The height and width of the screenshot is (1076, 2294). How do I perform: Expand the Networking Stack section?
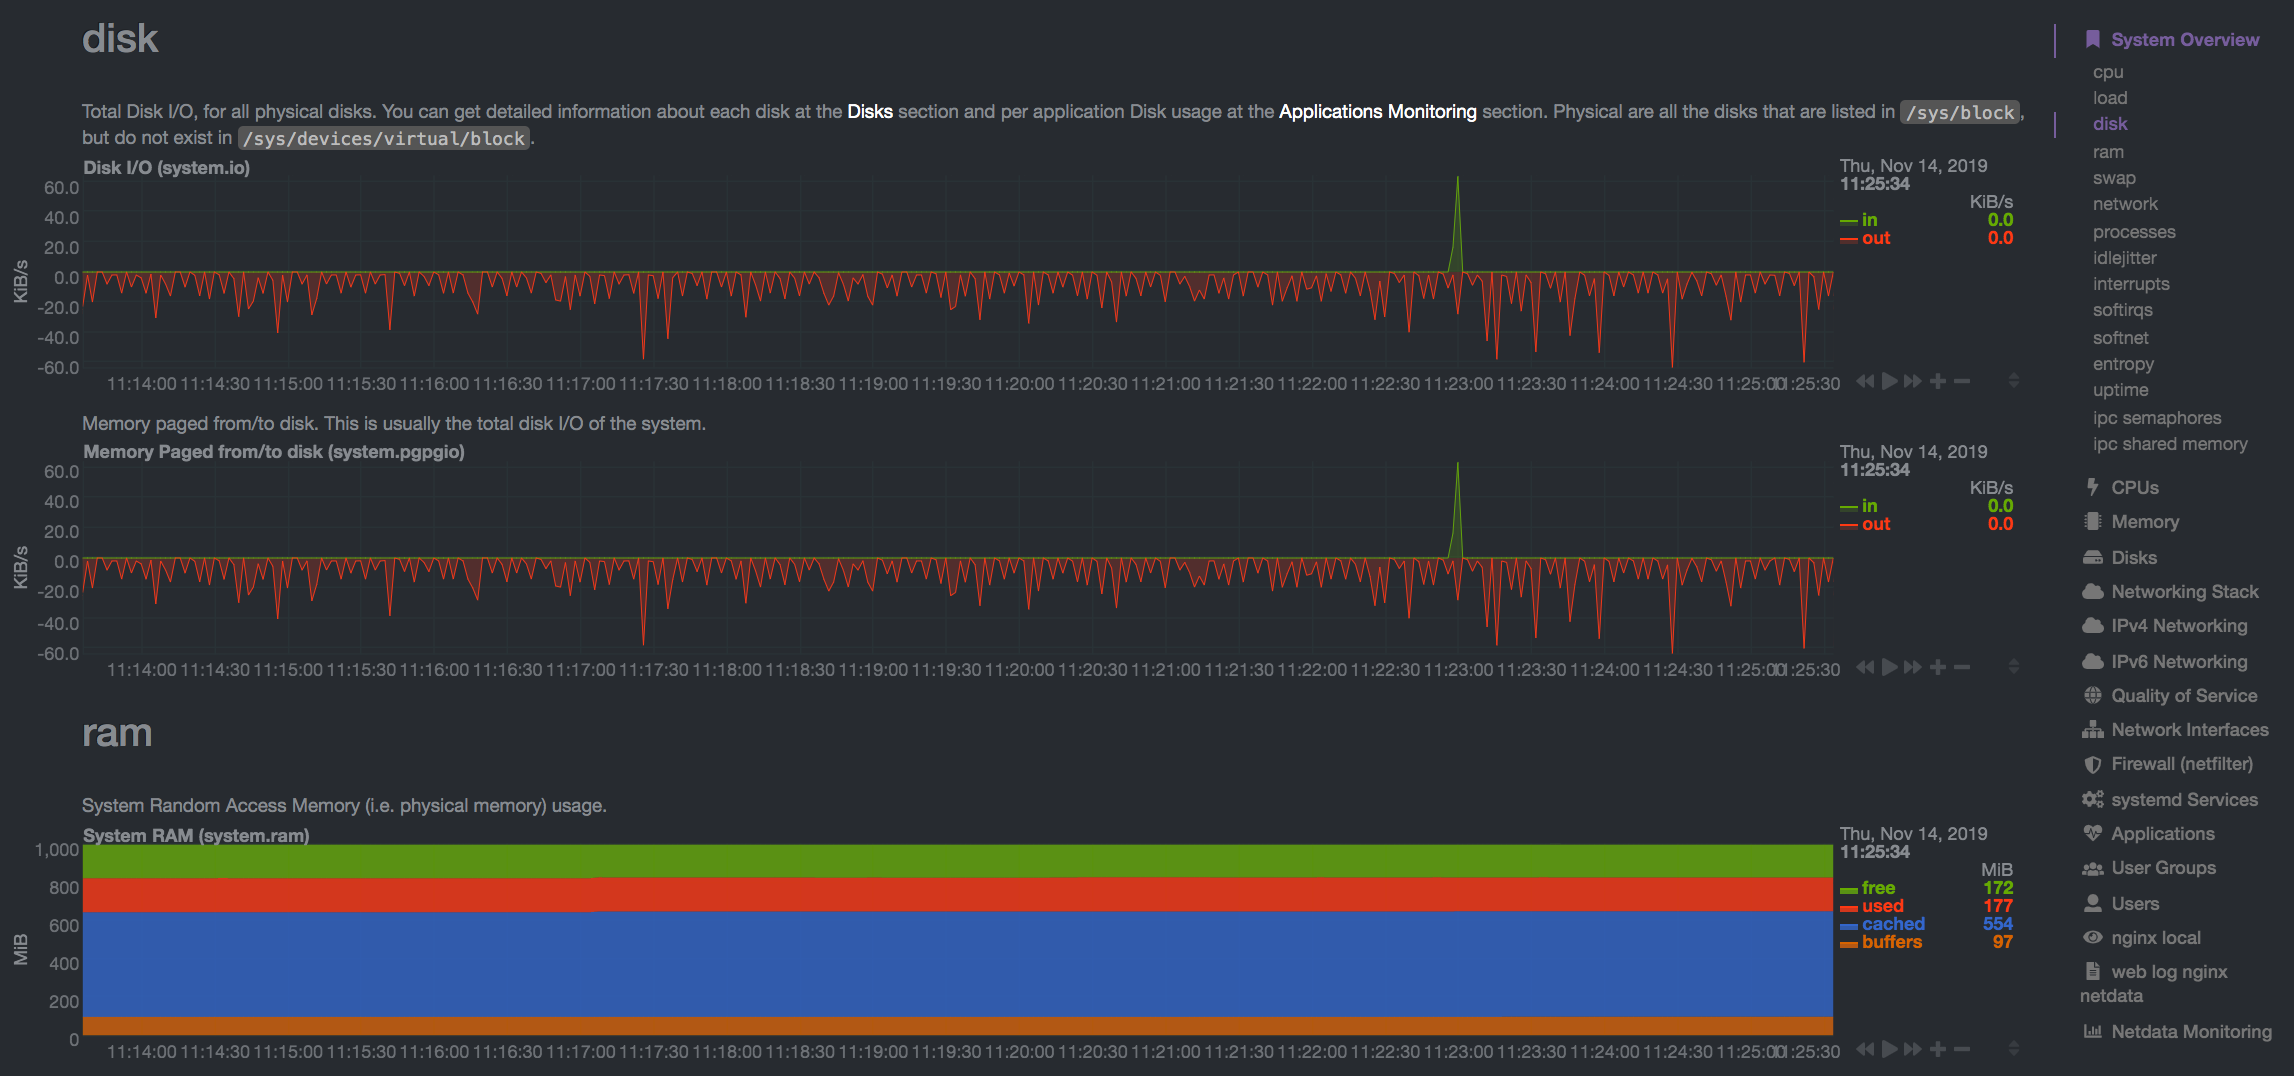click(2184, 591)
